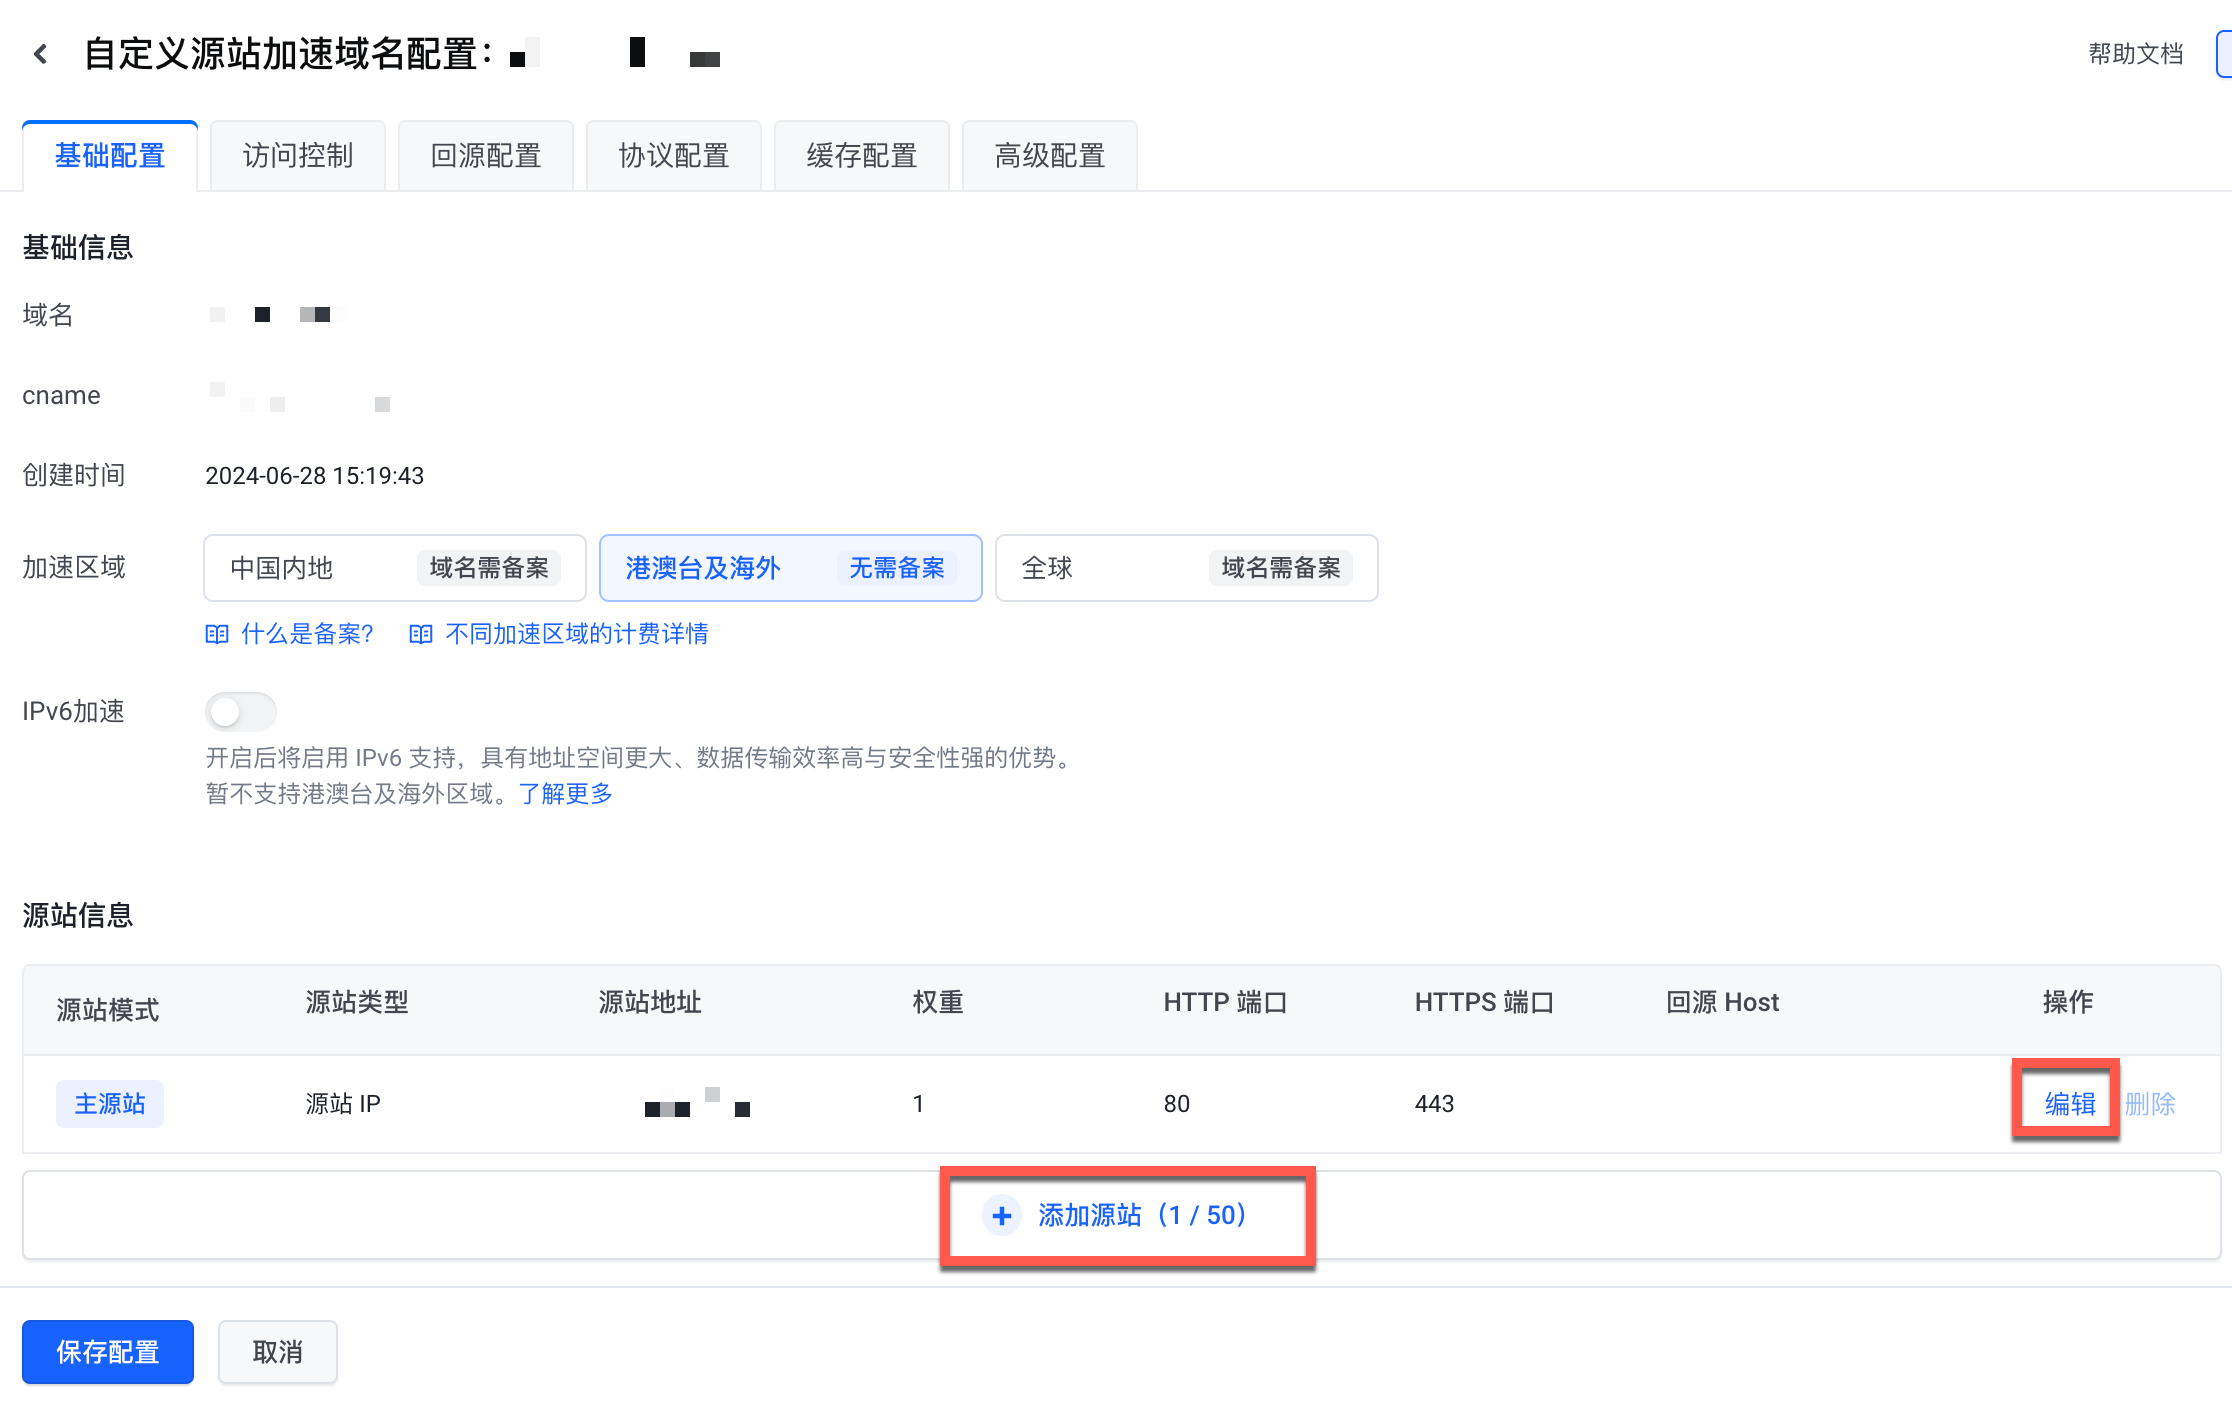The image size is (2232, 1402).
Task: Click 编辑 for the 主源站 row
Action: [x=2070, y=1104]
